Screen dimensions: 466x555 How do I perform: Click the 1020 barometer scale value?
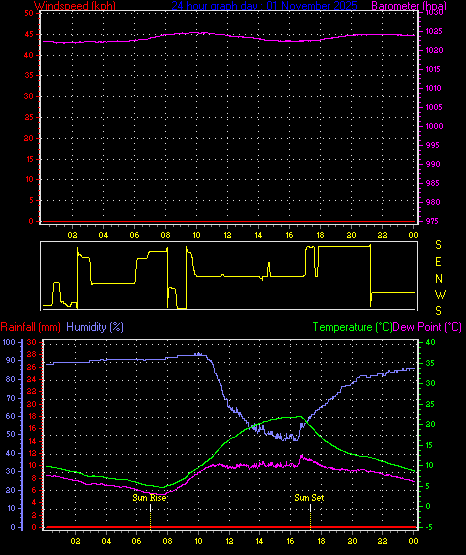(434, 51)
